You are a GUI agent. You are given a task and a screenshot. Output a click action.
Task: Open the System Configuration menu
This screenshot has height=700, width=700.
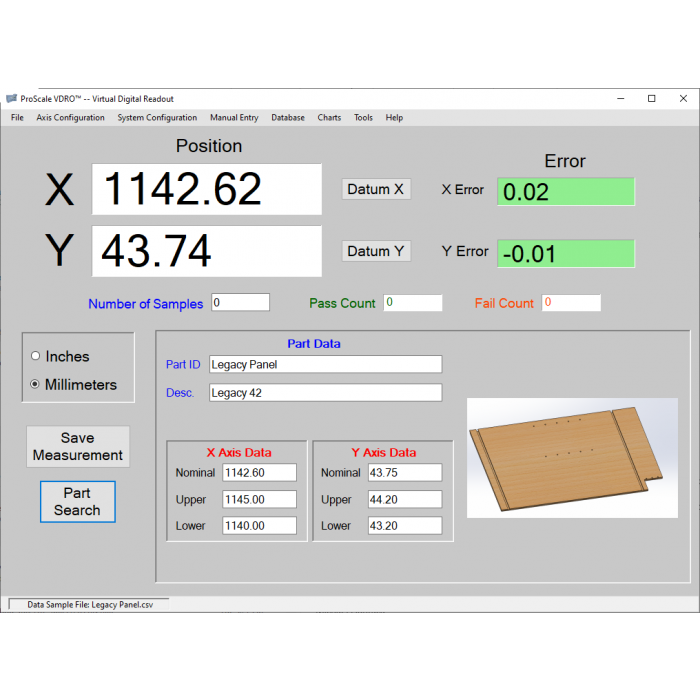(157, 117)
